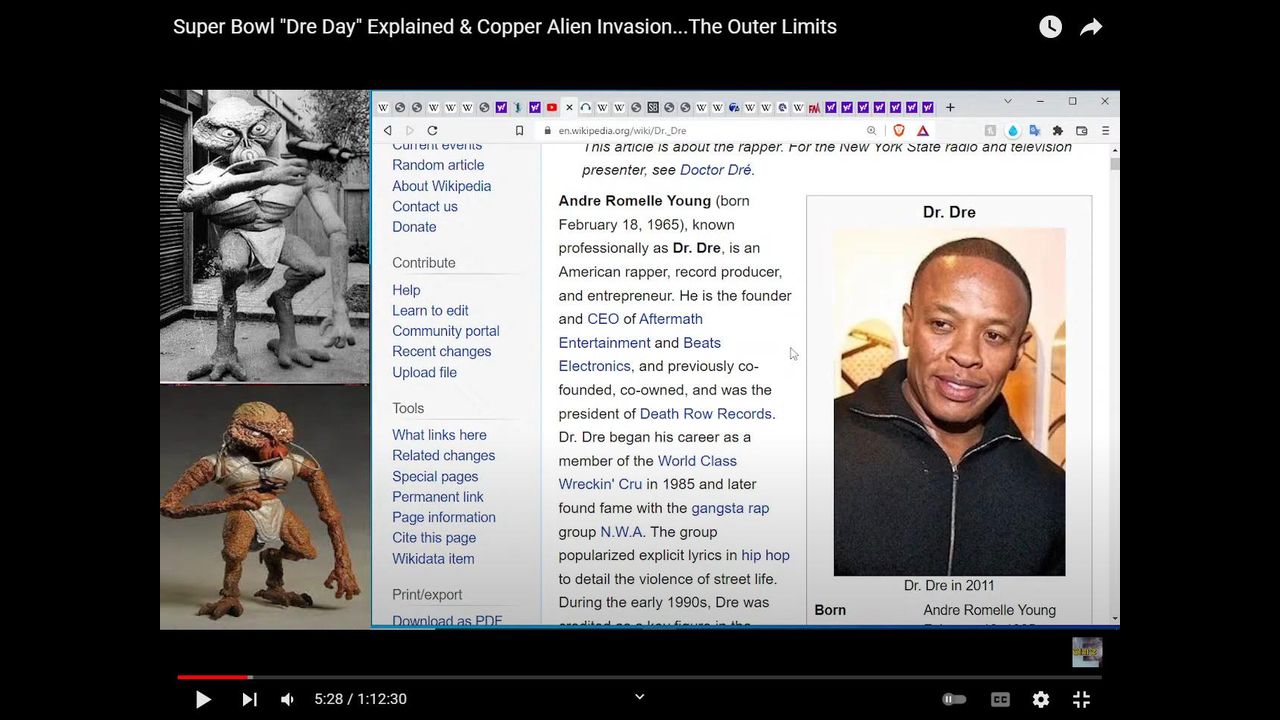The width and height of the screenshot is (1280, 720).
Task: Click the video title at top
Action: pyautogui.click(x=504, y=27)
